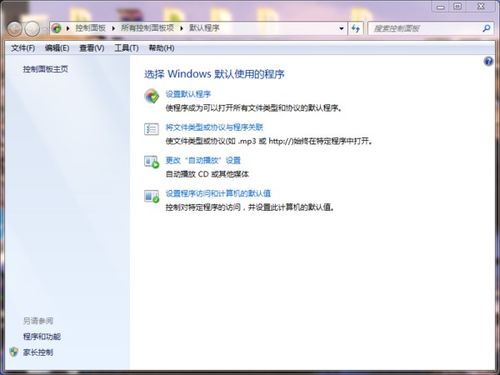Minimize the window
The height and width of the screenshot is (375, 500).
click(x=441, y=7)
